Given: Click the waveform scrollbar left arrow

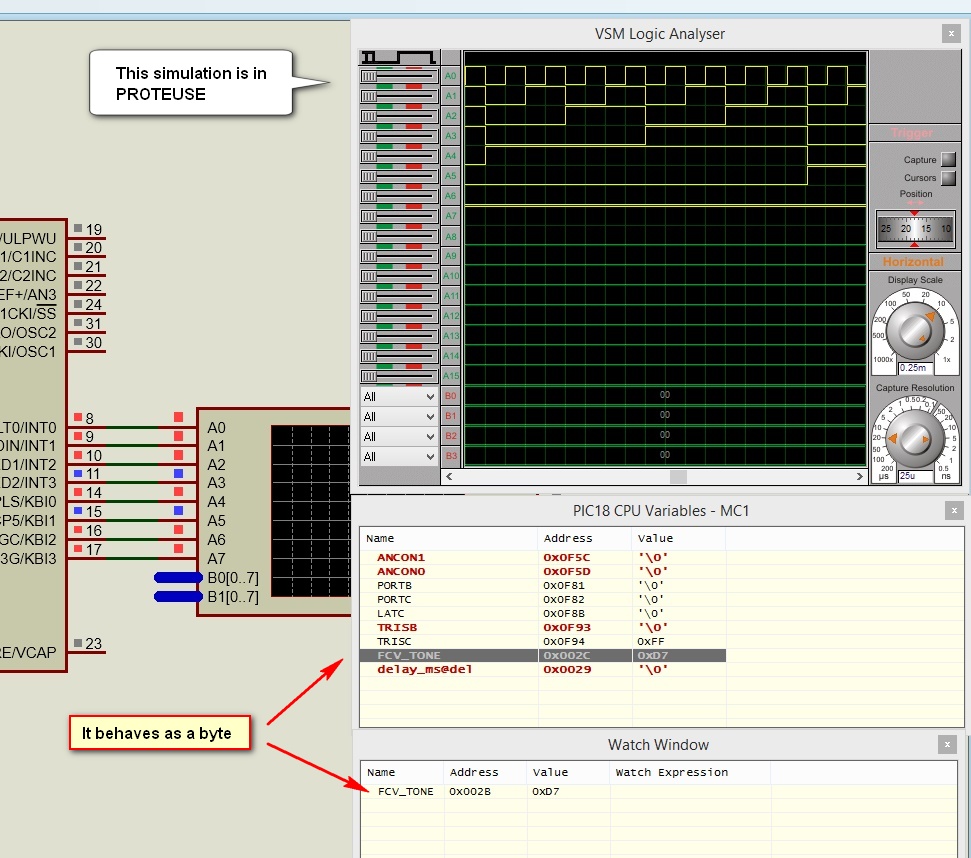Looking at the screenshot, I should 450,476.
